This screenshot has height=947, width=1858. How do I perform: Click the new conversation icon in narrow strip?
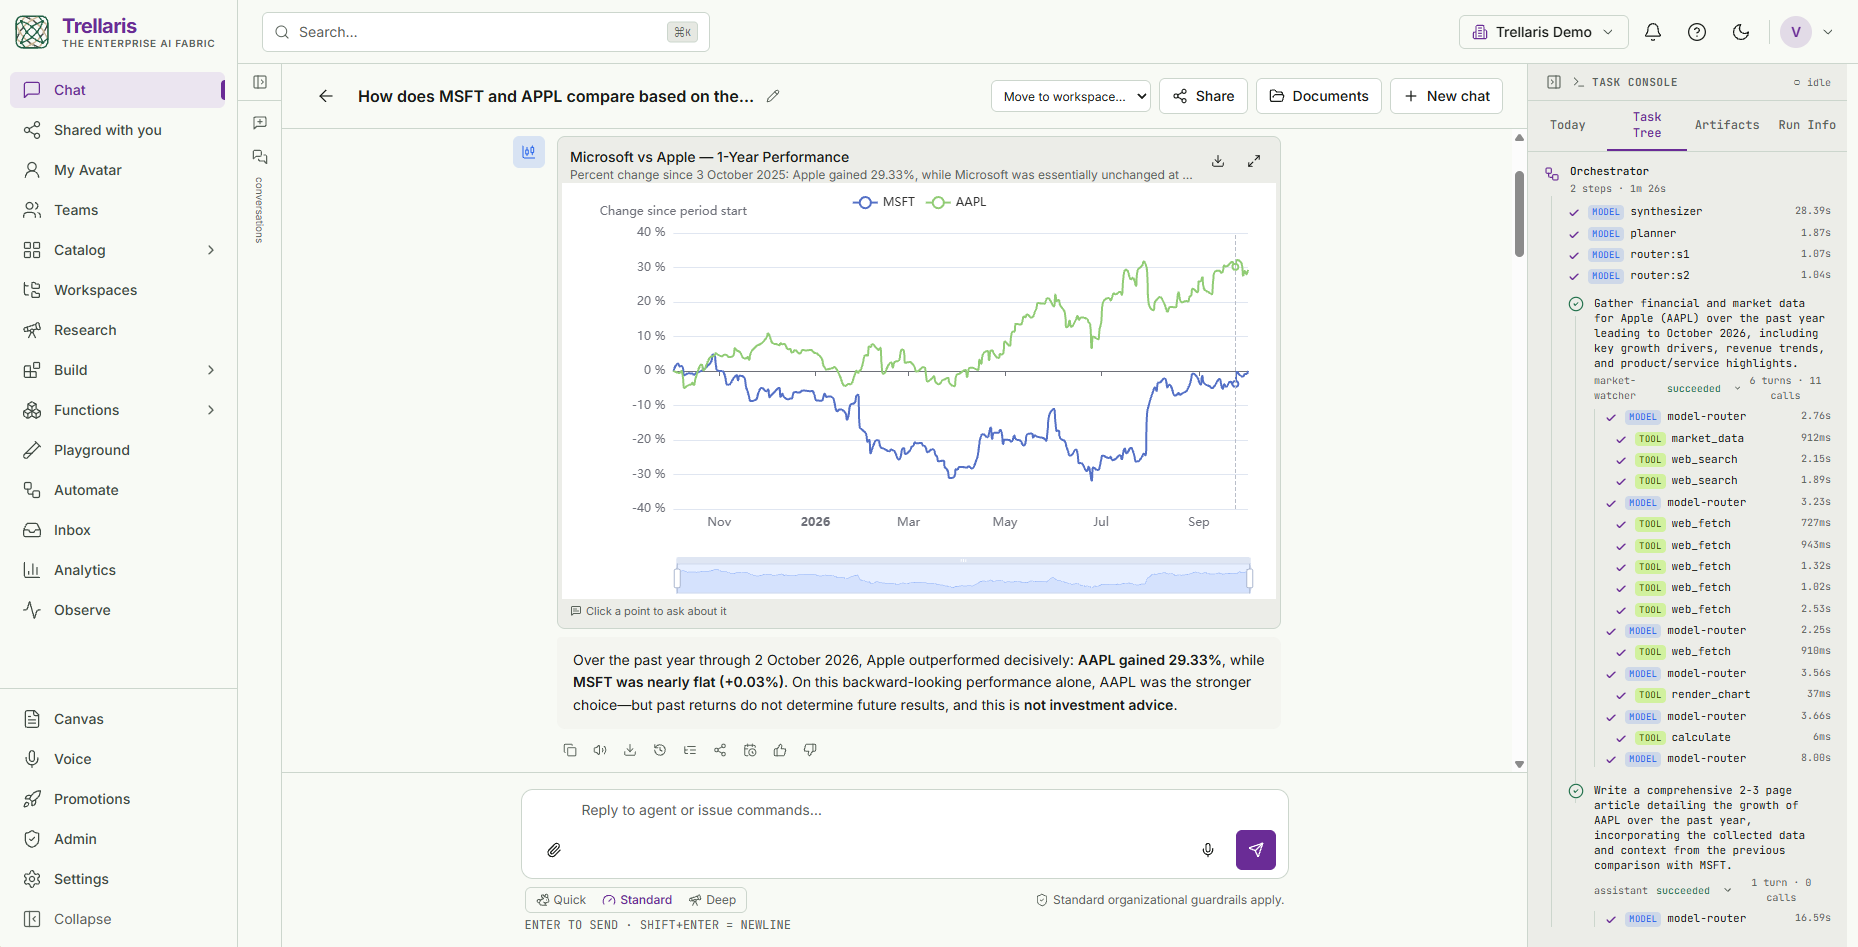pos(260,123)
